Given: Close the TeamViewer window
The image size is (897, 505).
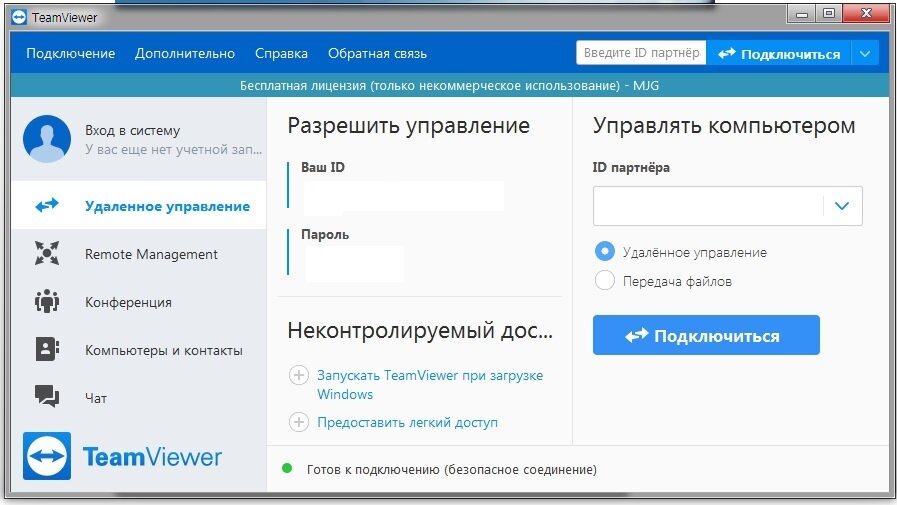Looking at the screenshot, I should [x=866, y=14].
